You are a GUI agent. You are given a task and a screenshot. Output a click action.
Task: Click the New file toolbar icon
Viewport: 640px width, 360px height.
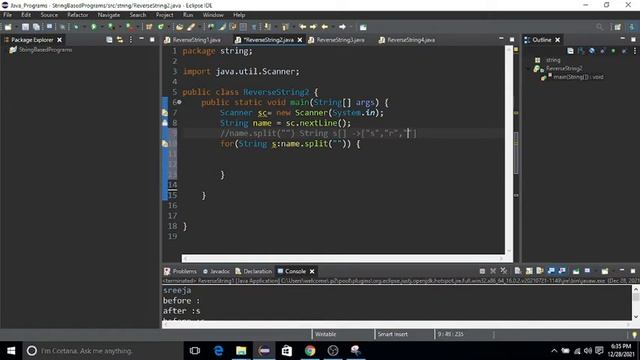pyautogui.click(x=8, y=27)
